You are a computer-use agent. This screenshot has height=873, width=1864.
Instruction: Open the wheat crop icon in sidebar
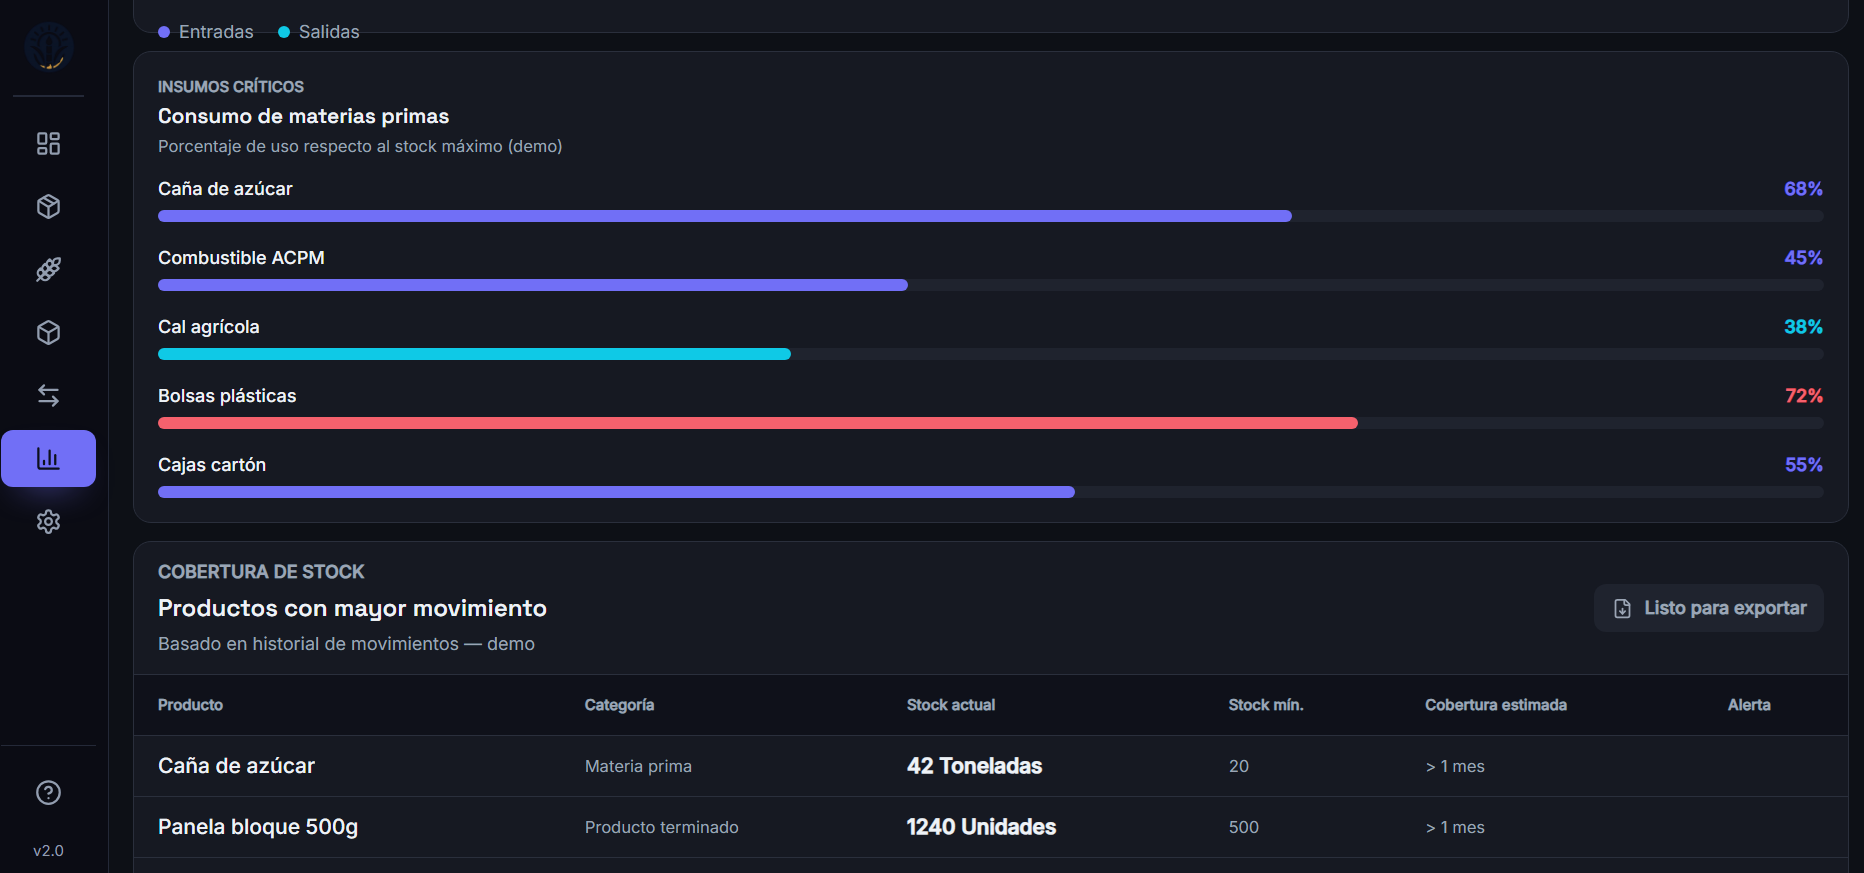[48, 270]
